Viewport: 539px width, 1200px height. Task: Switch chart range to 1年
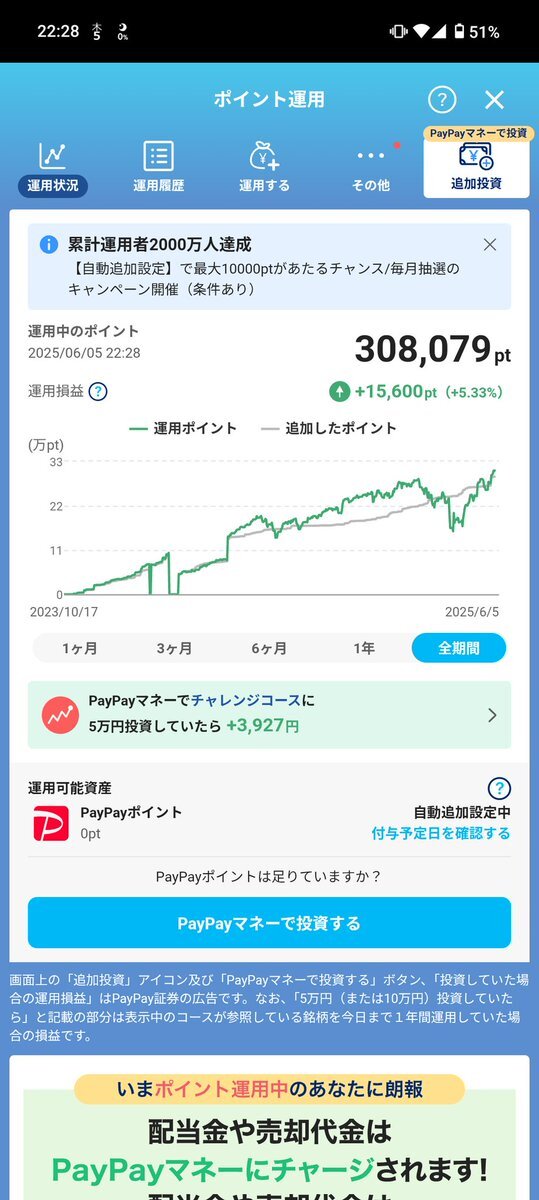[364, 648]
